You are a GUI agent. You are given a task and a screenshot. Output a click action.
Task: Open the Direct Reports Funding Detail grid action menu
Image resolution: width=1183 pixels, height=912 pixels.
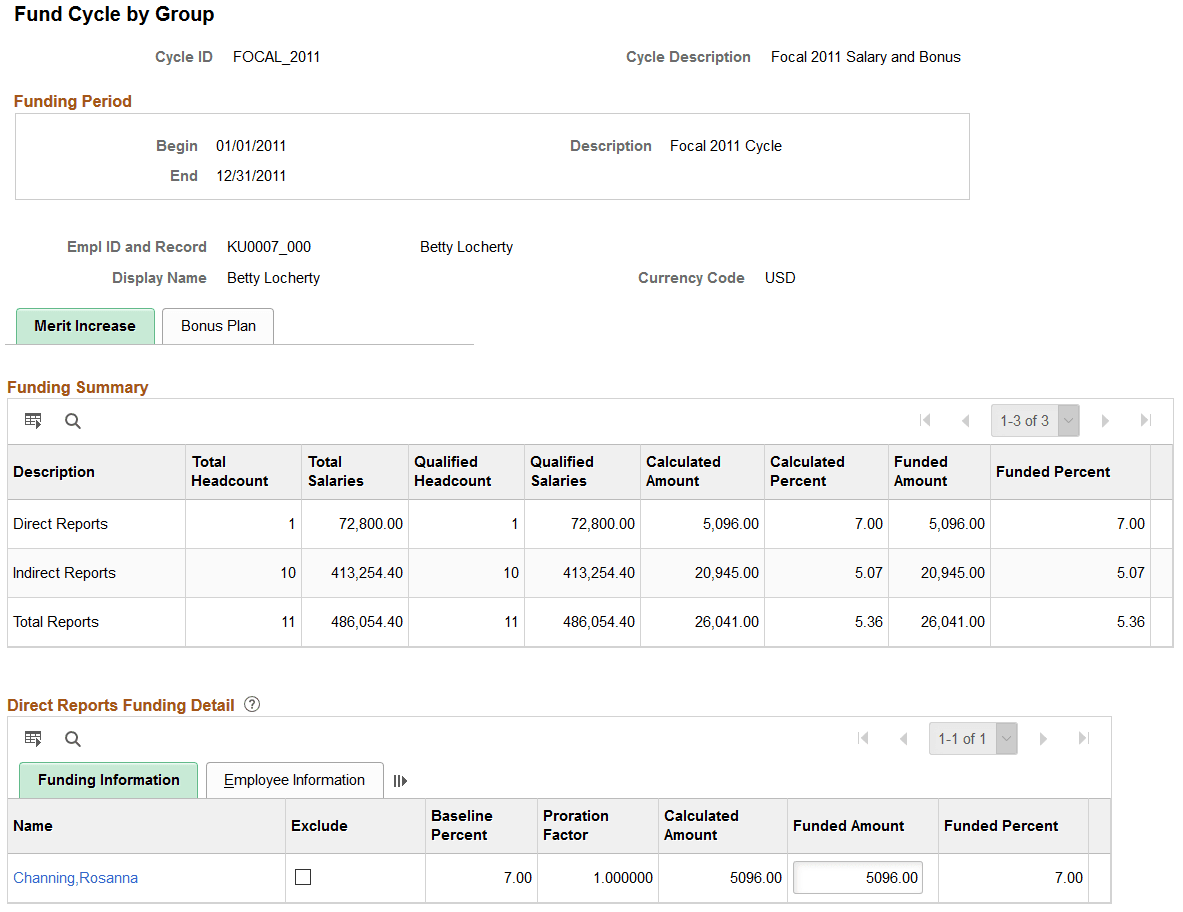[x=33, y=738]
